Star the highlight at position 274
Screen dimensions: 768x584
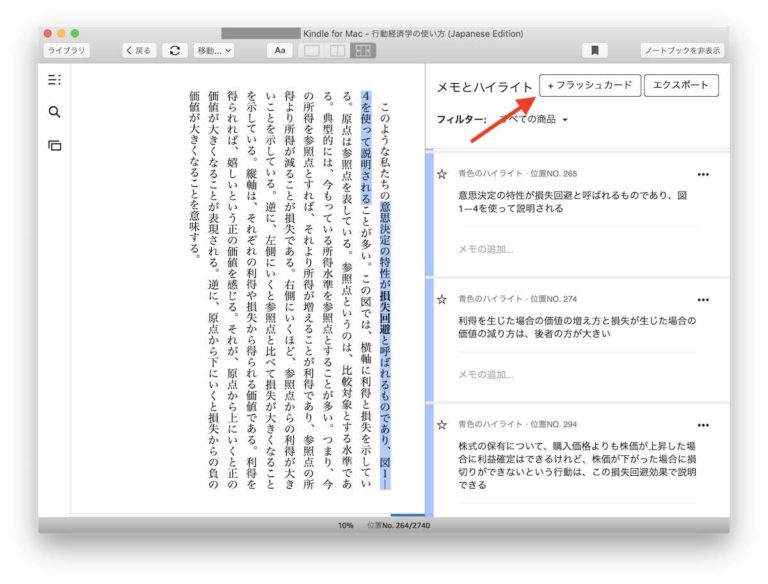(x=442, y=299)
